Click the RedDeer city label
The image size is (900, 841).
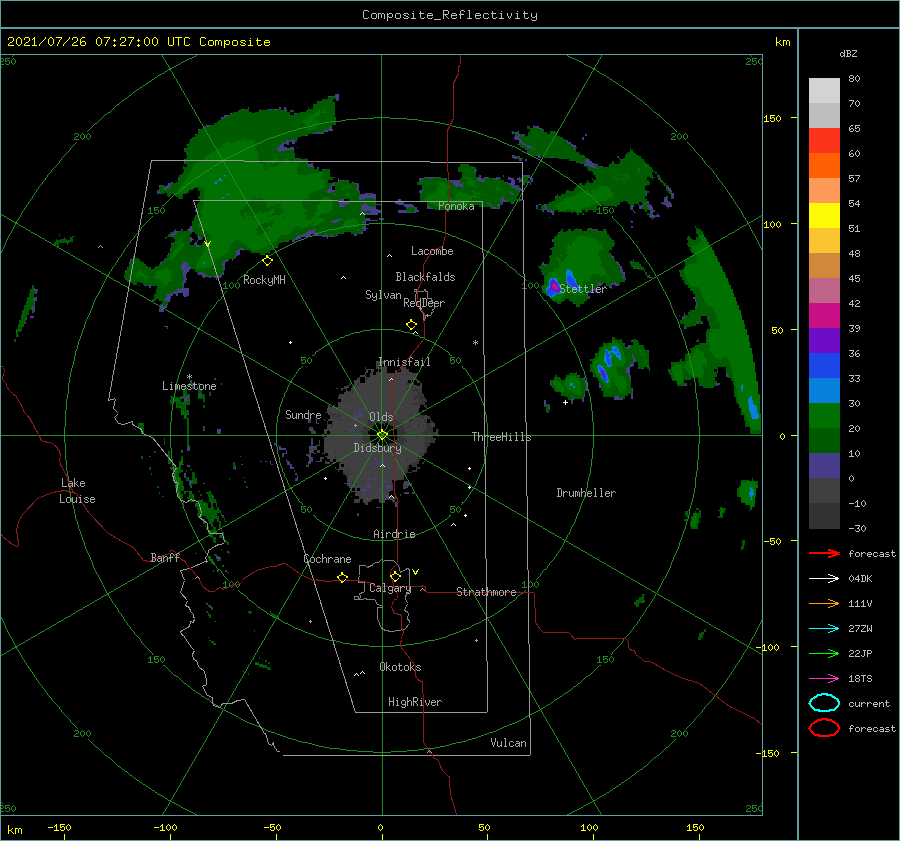(x=424, y=303)
